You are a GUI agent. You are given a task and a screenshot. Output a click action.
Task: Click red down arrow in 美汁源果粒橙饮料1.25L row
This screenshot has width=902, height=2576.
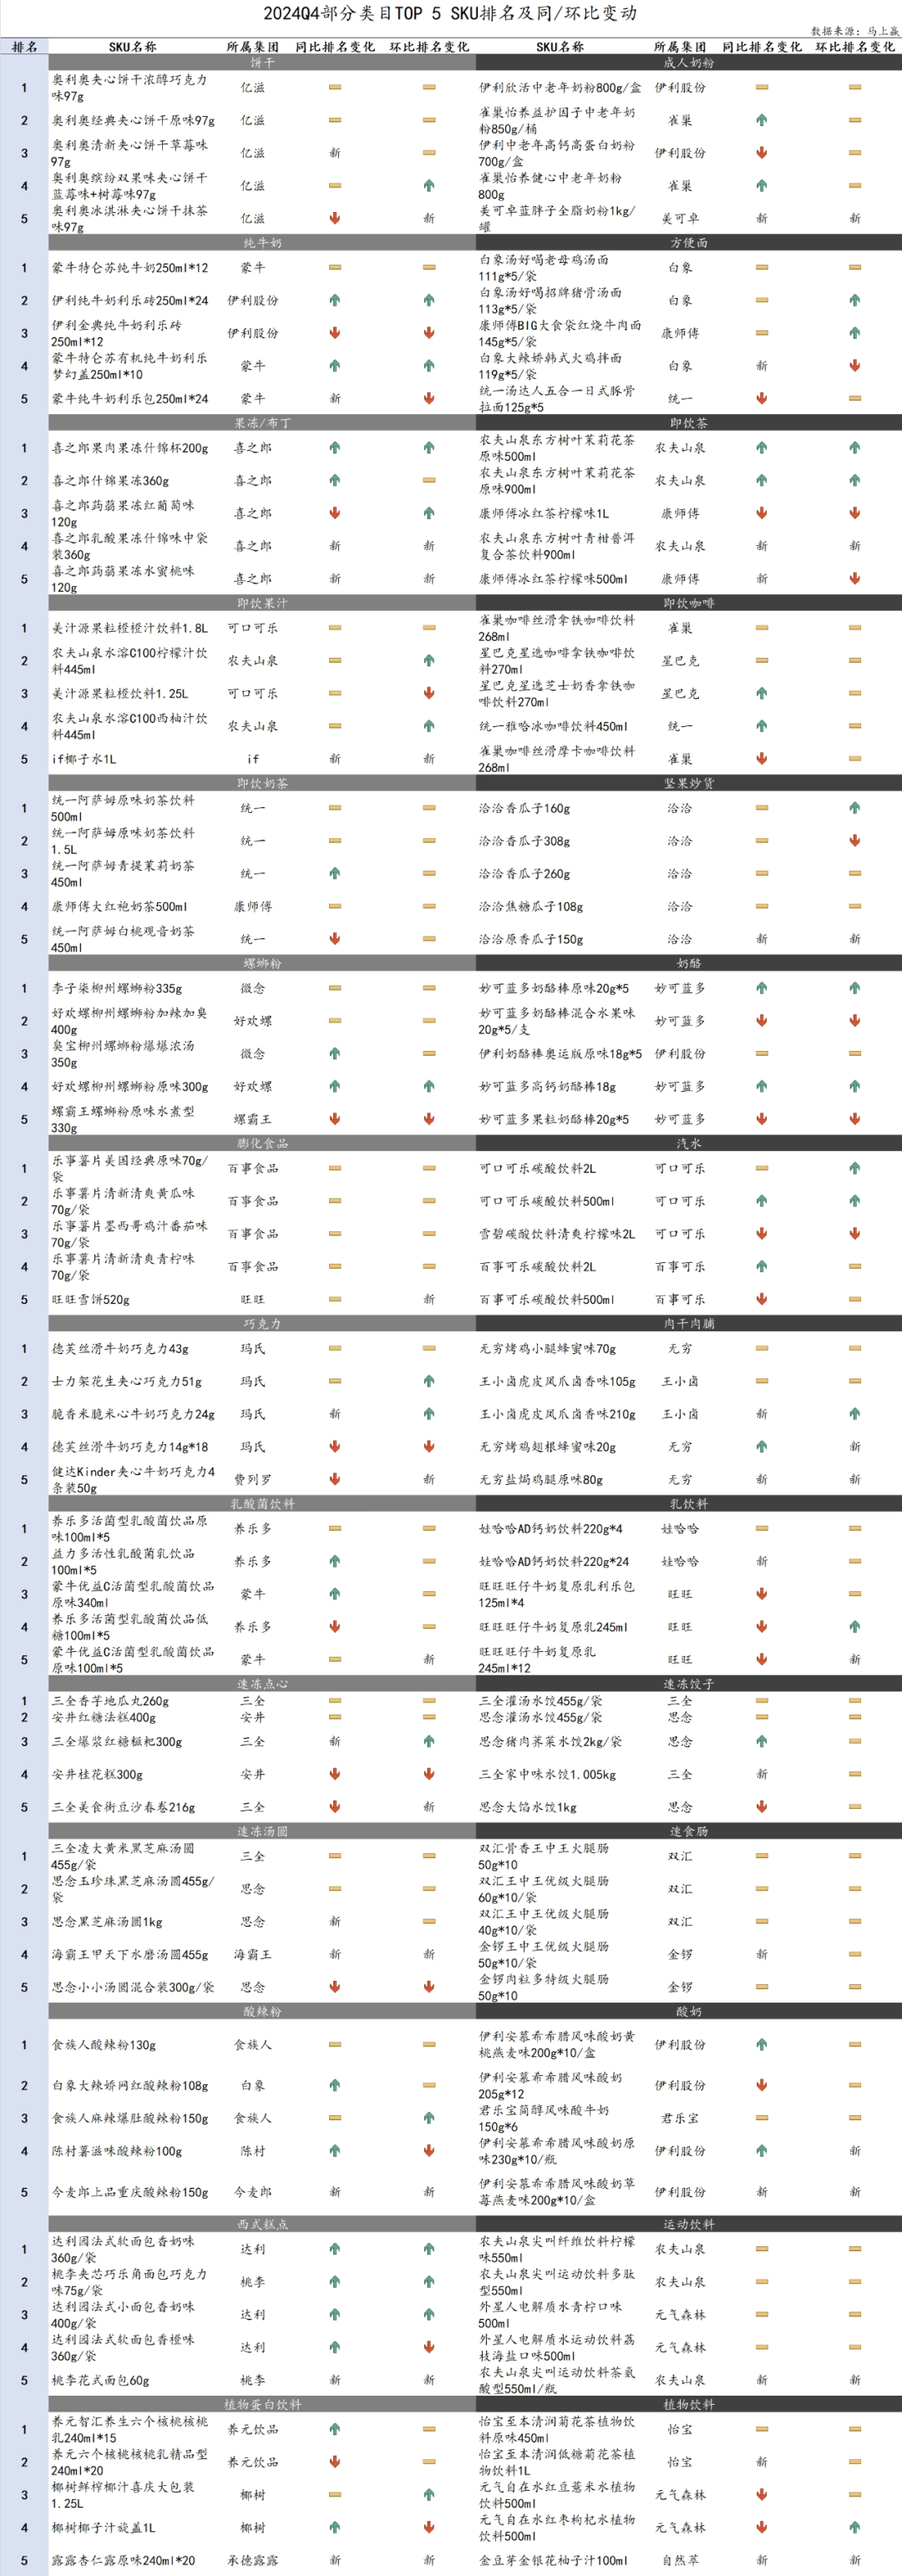coord(428,693)
